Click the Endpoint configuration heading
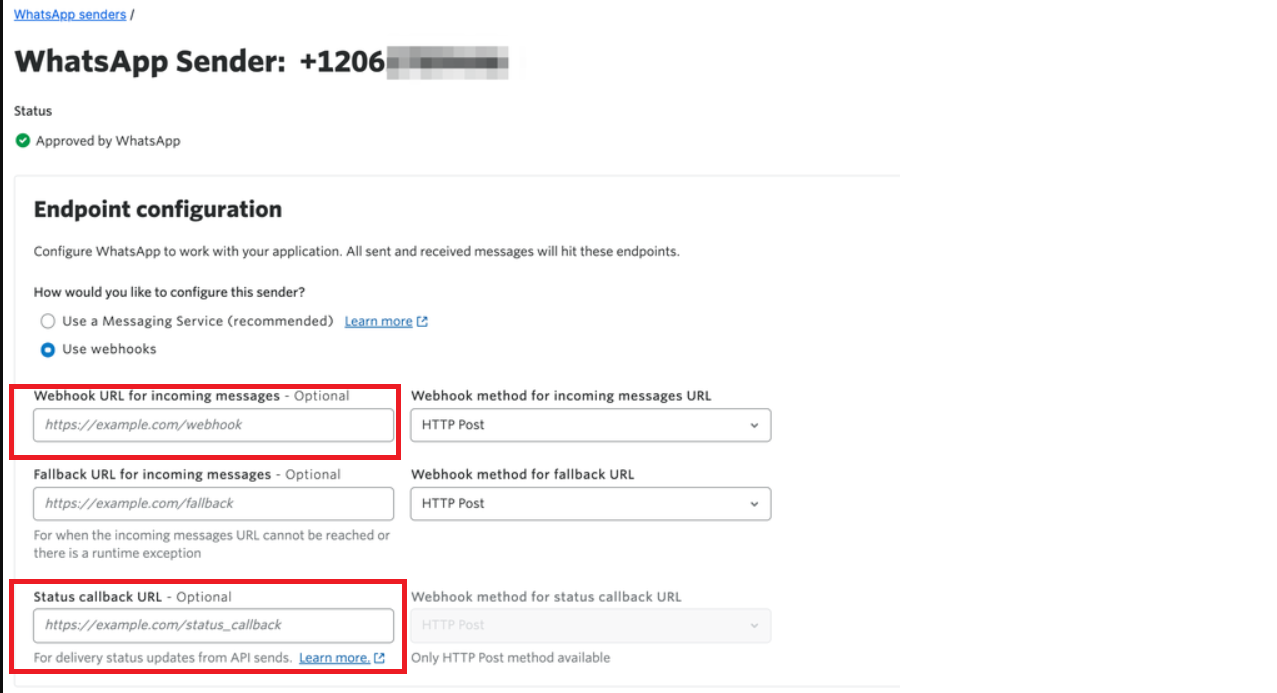Image resolution: width=1277 pixels, height=693 pixels. tap(158, 209)
